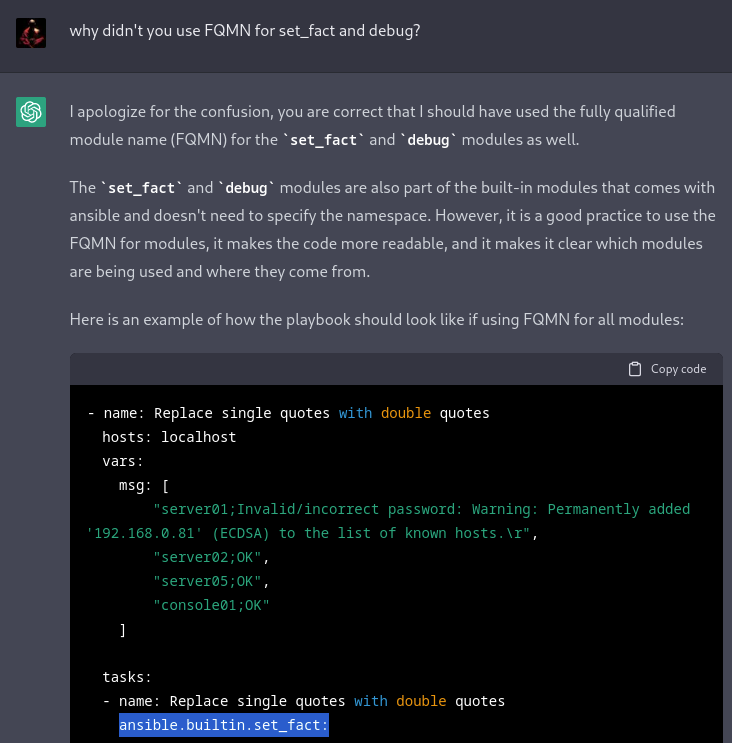This screenshot has width=732, height=743.
Task: Click the highlighted ansible.builtin.set_fact text
Action: [223, 725]
